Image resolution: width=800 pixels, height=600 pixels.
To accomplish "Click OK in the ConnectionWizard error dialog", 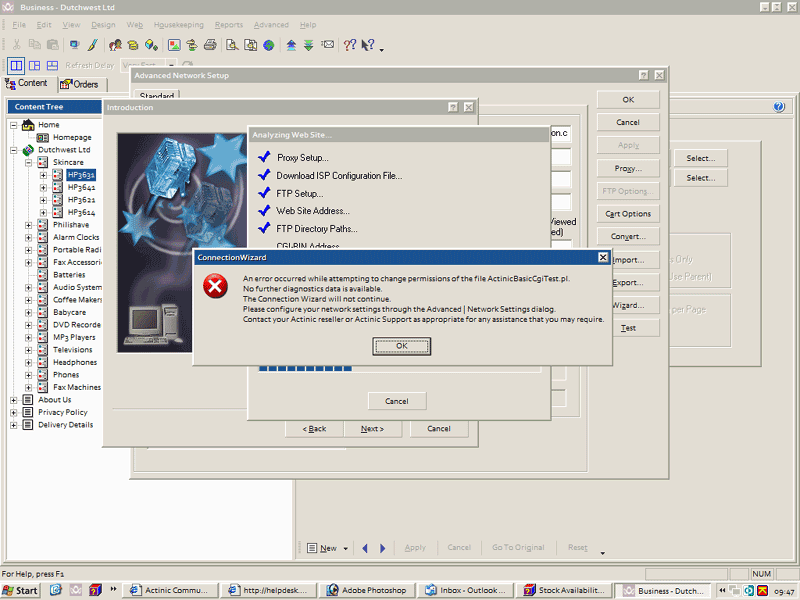I will click(x=401, y=346).
